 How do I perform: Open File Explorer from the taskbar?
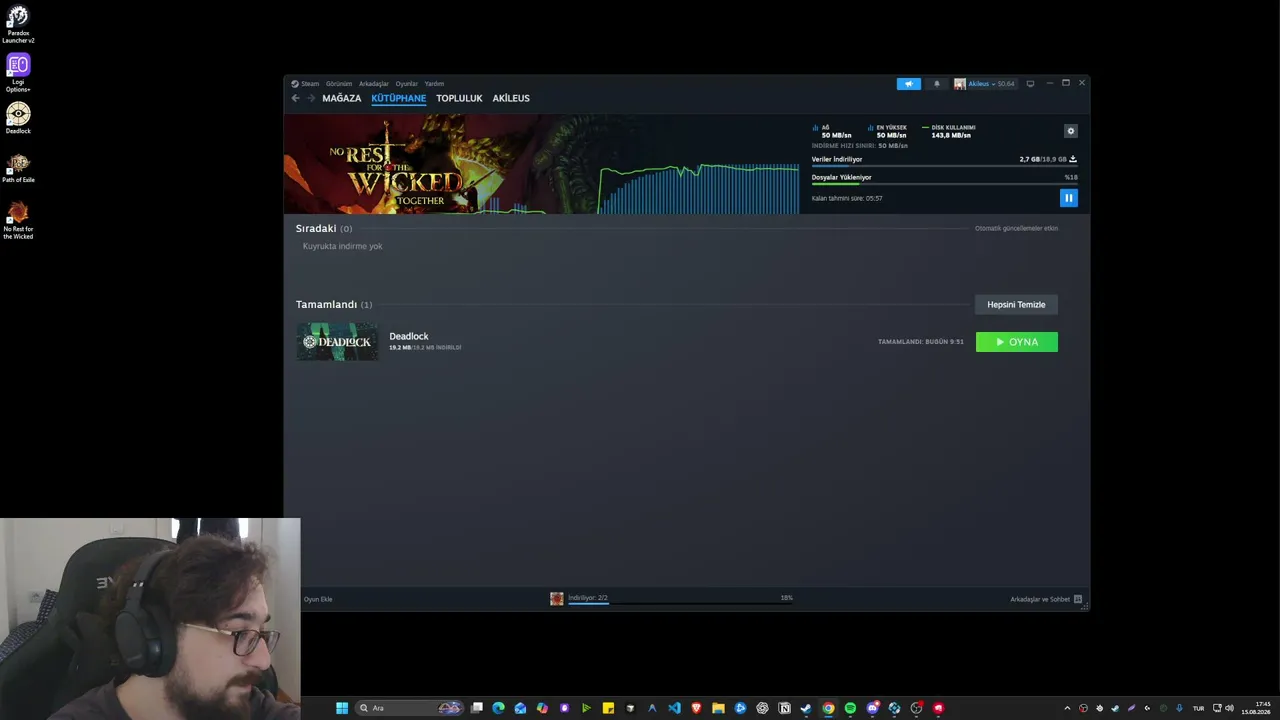(718, 708)
